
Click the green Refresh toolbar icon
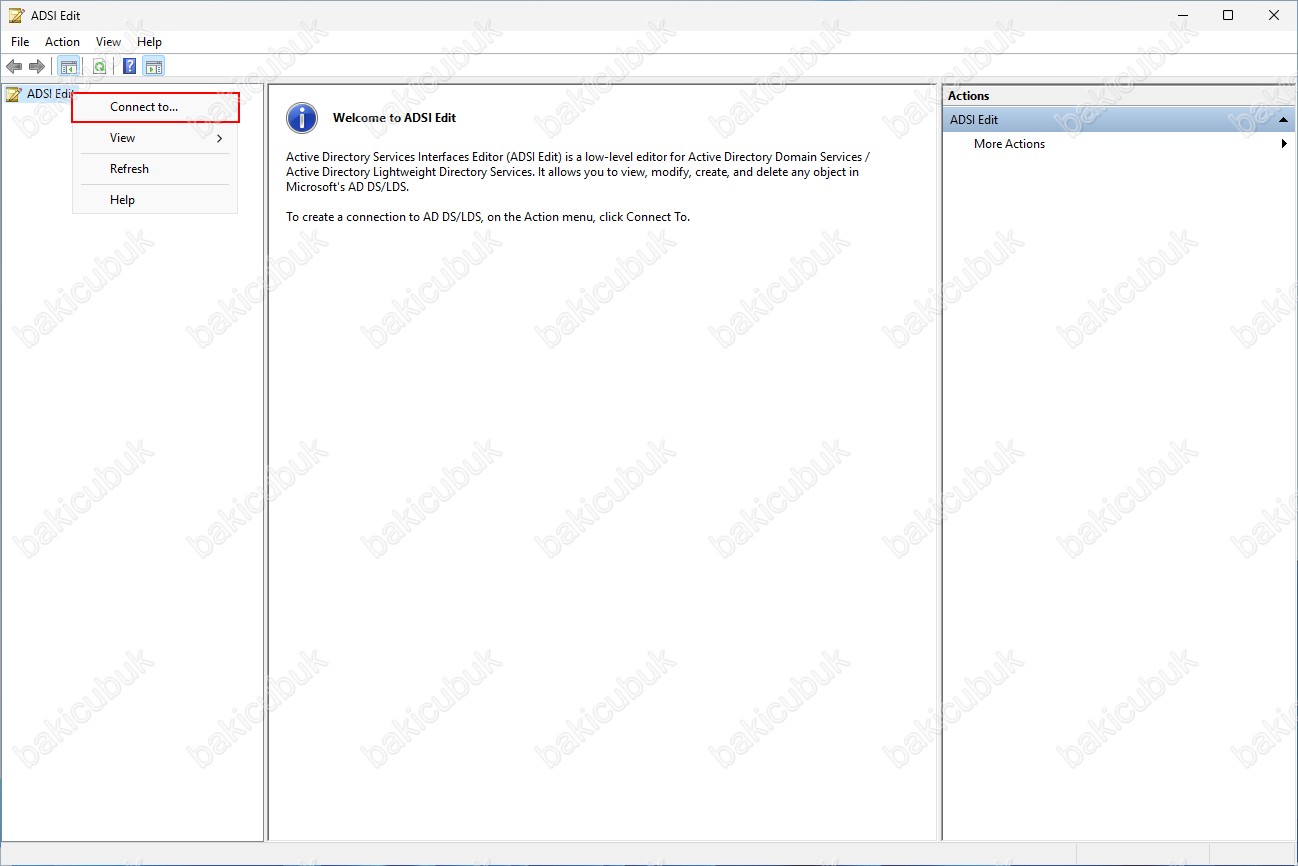tap(99, 67)
